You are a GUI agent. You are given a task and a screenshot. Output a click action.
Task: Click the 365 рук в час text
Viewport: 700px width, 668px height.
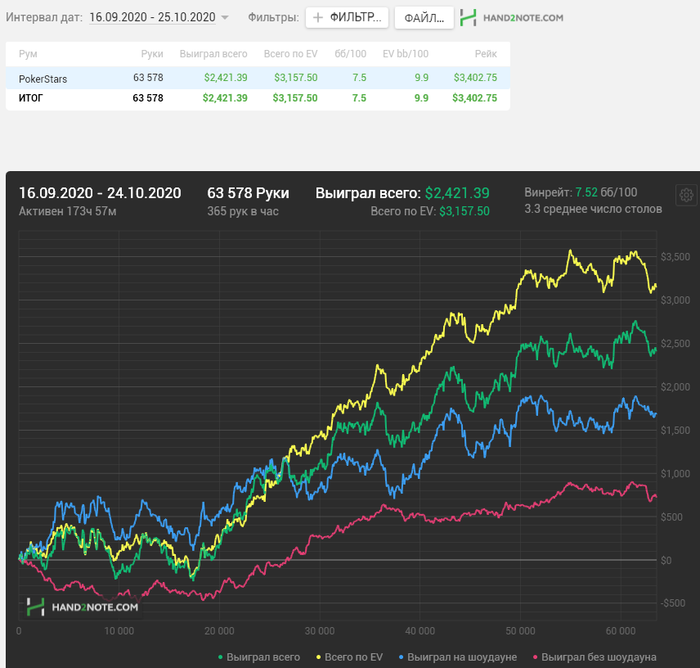point(243,211)
